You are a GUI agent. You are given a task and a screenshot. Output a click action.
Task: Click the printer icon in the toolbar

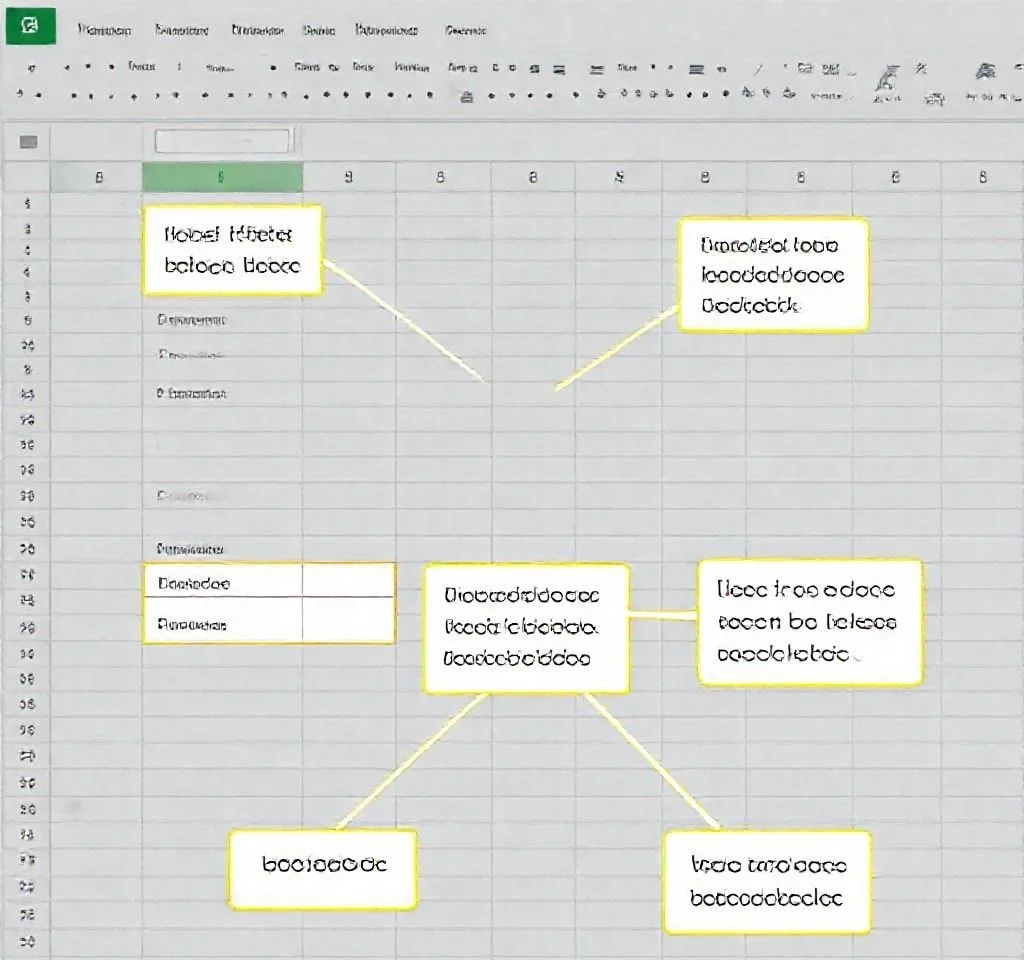465,97
